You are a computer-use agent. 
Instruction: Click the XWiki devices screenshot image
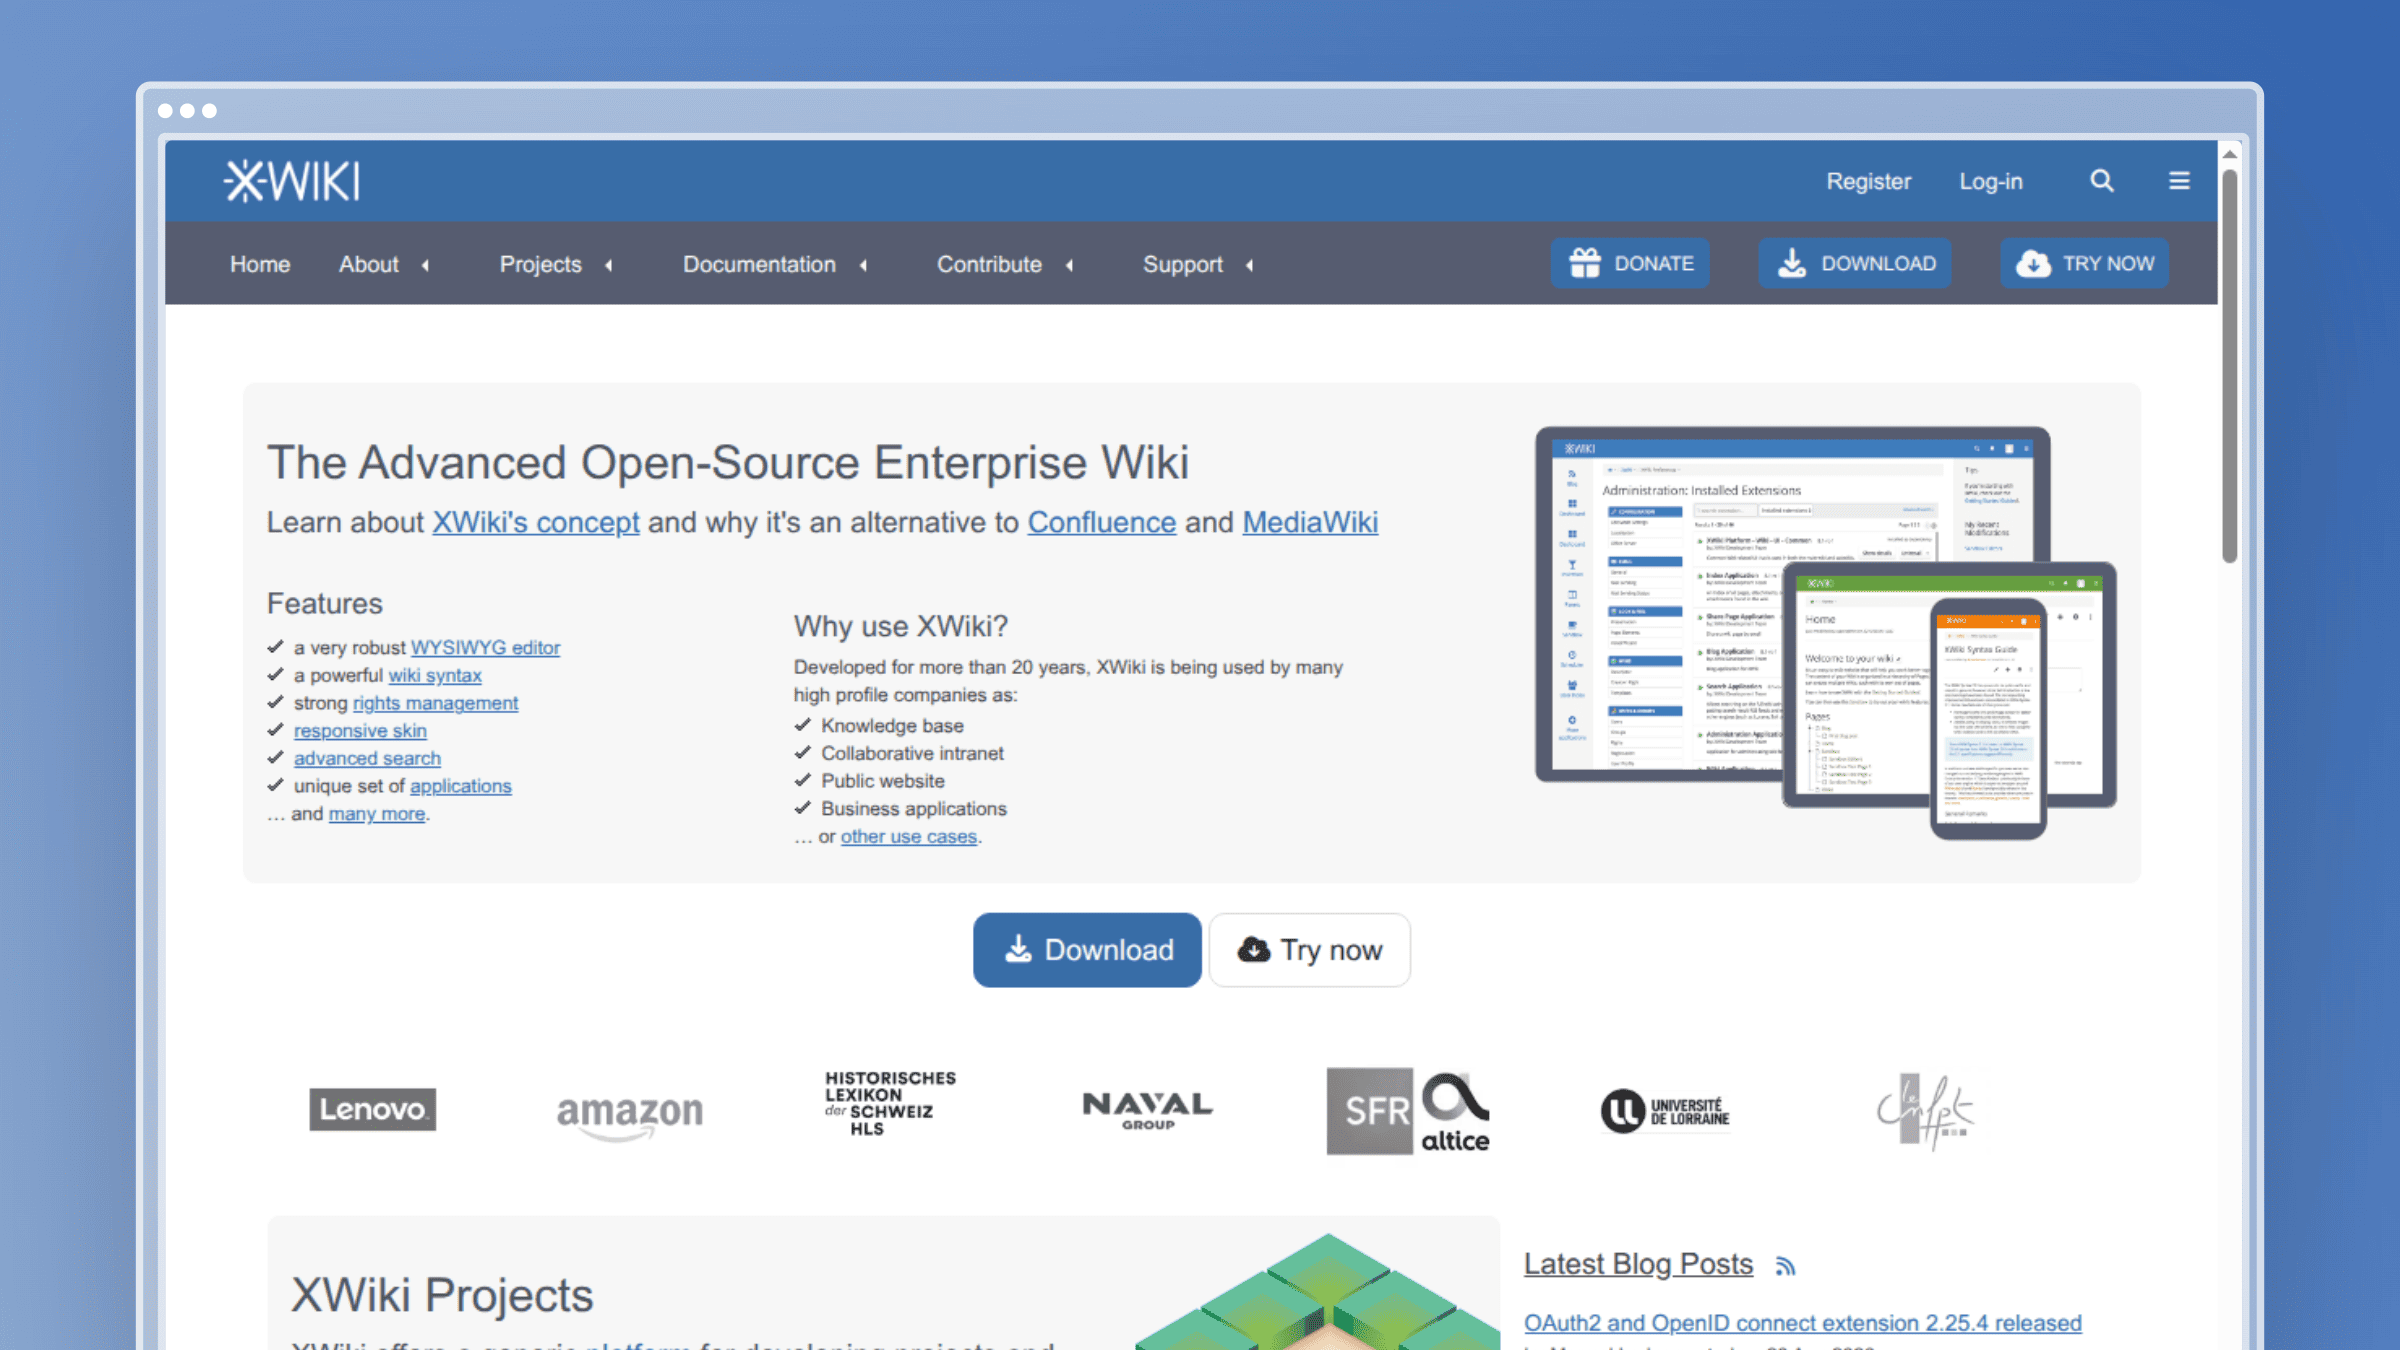1825,632
